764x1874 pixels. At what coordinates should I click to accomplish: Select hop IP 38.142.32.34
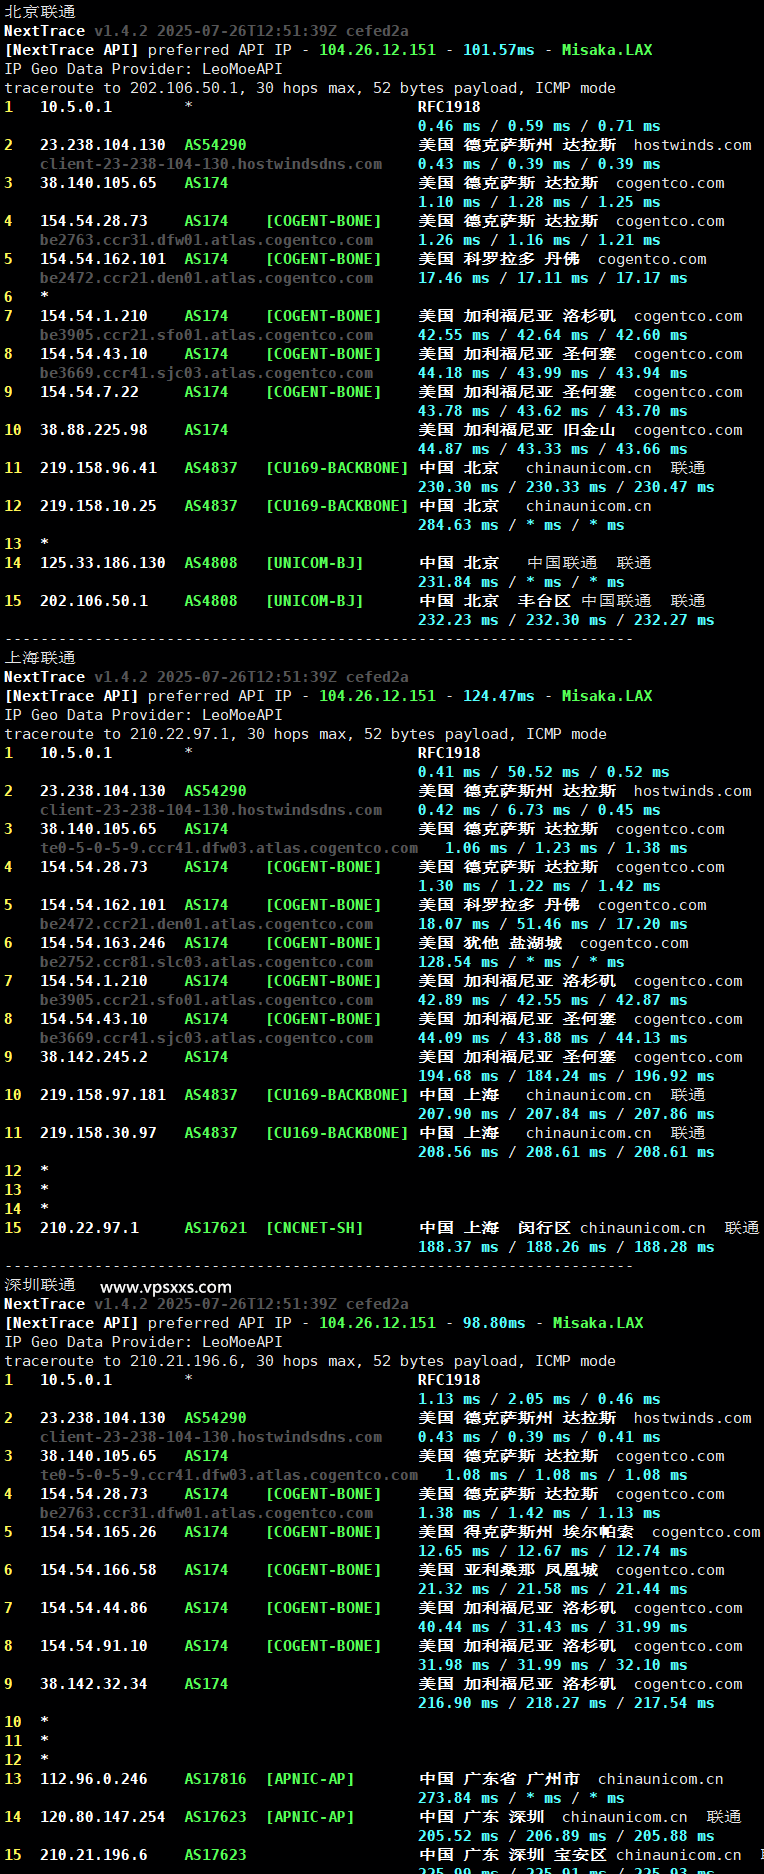[x=94, y=1684]
